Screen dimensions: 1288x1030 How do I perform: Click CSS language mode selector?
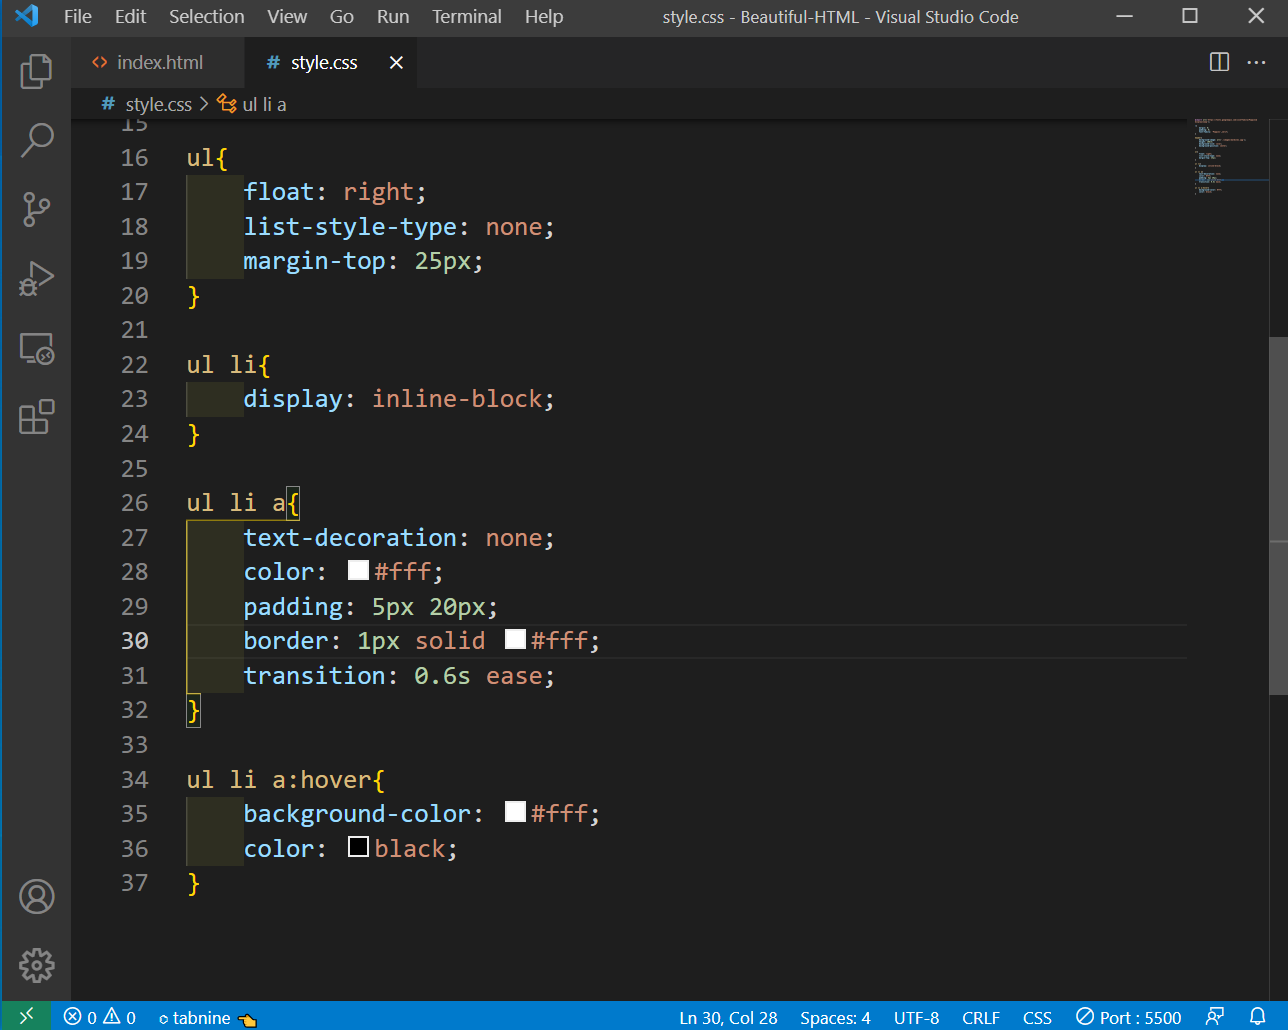tap(1037, 1017)
